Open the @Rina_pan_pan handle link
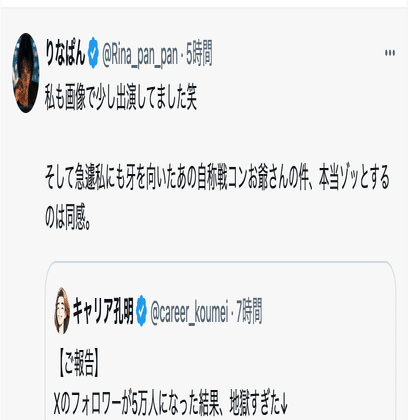Screen dimensions: 420x420 pos(139,55)
